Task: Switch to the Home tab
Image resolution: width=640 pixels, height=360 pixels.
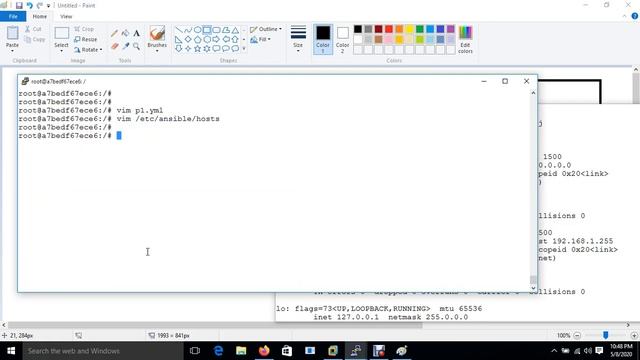Action: point(40,16)
